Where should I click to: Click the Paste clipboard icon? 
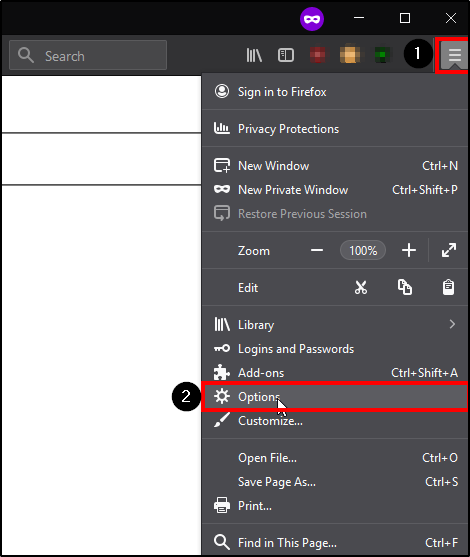click(x=448, y=287)
